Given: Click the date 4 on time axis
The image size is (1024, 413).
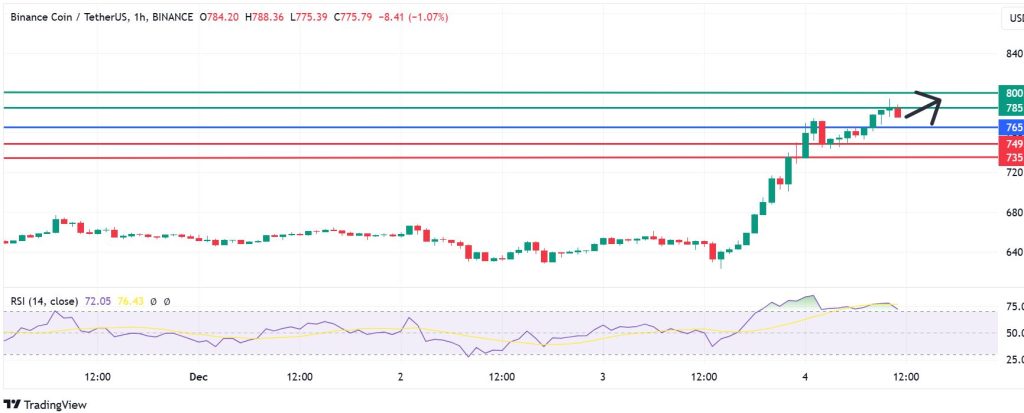Looking at the screenshot, I should [x=804, y=377].
